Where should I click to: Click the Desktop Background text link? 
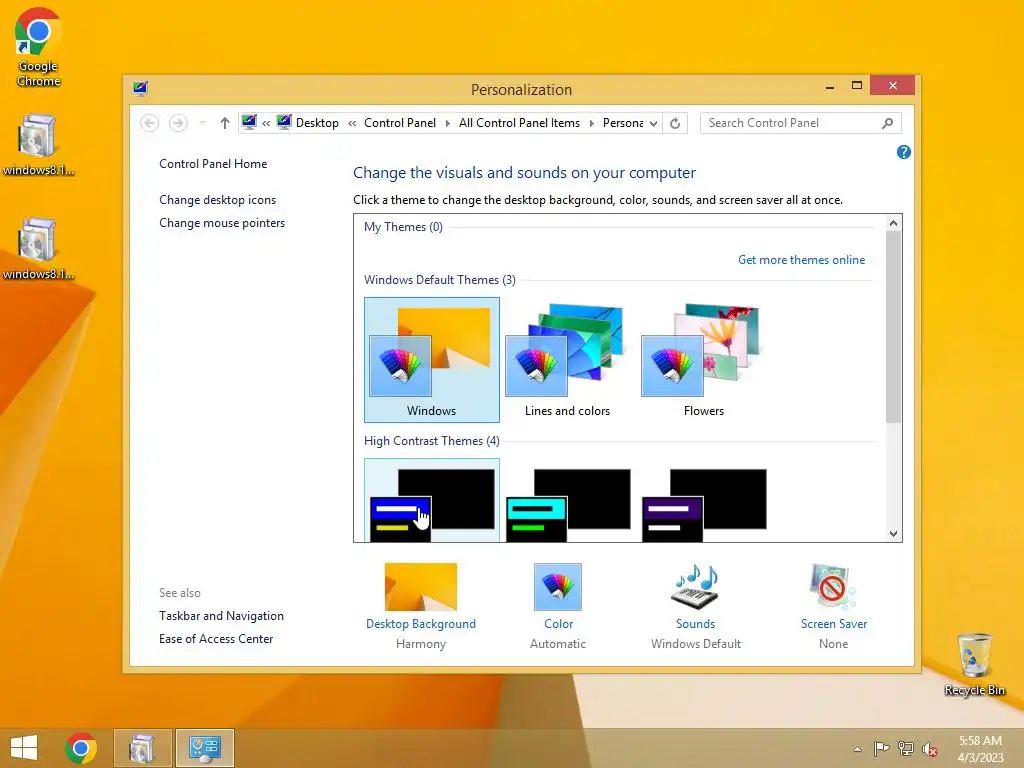[x=421, y=624]
